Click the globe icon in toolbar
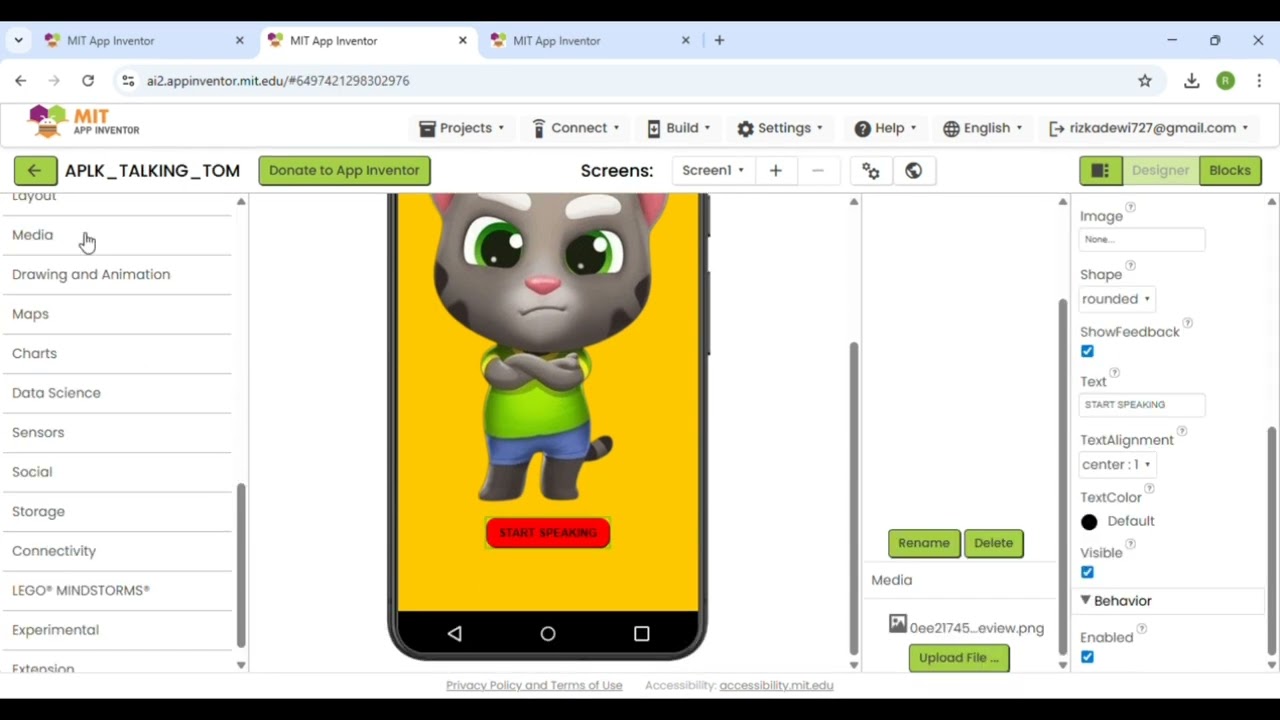1280x720 pixels. click(x=913, y=170)
